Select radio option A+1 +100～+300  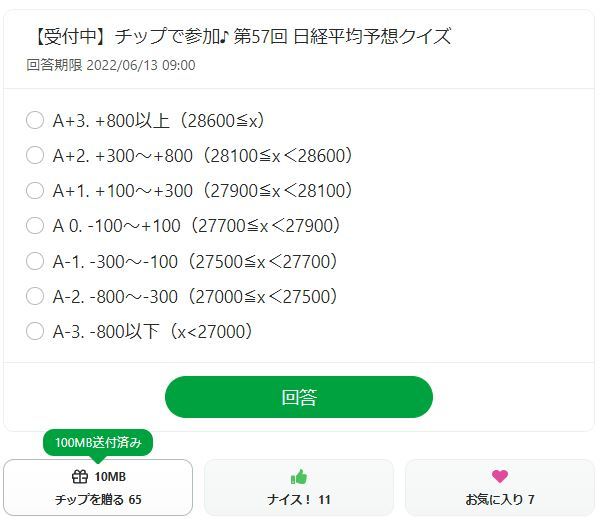[35, 191]
